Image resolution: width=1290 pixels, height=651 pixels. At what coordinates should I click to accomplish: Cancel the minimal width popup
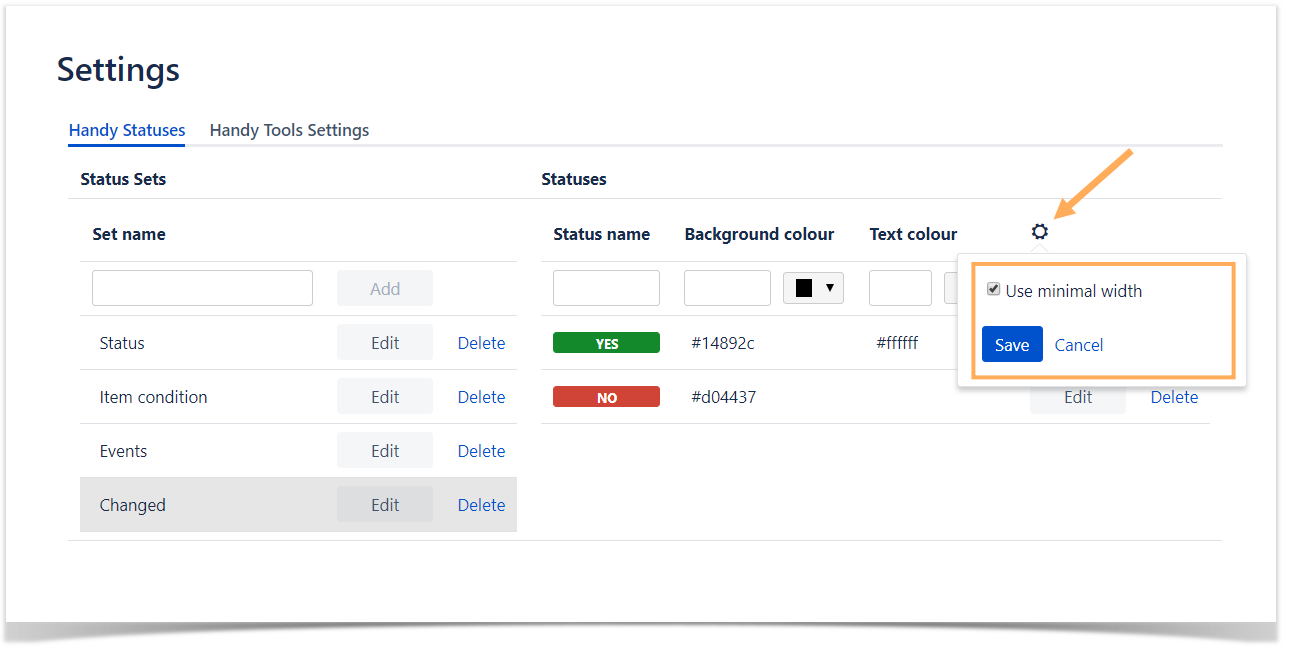click(1078, 345)
